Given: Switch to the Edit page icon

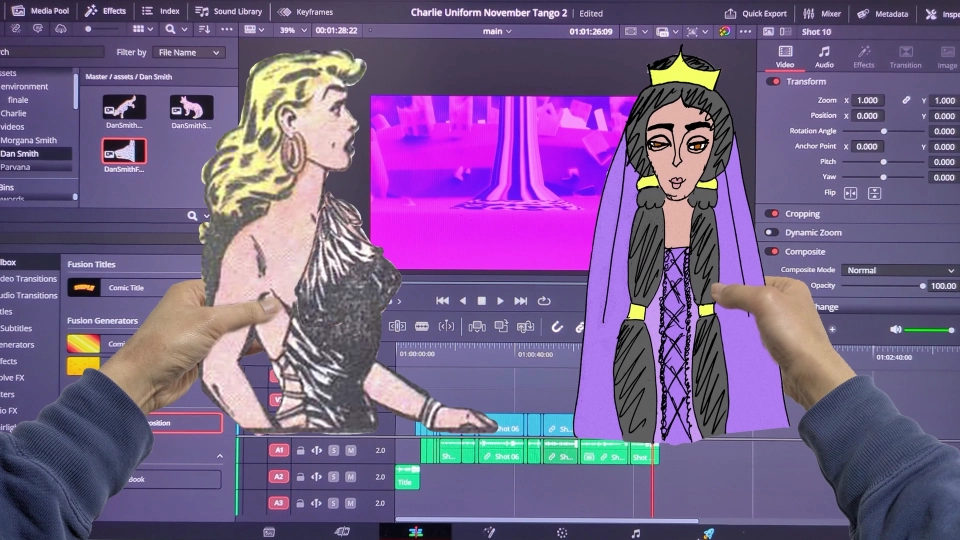Looking at the screenshot, I should 415,532.
